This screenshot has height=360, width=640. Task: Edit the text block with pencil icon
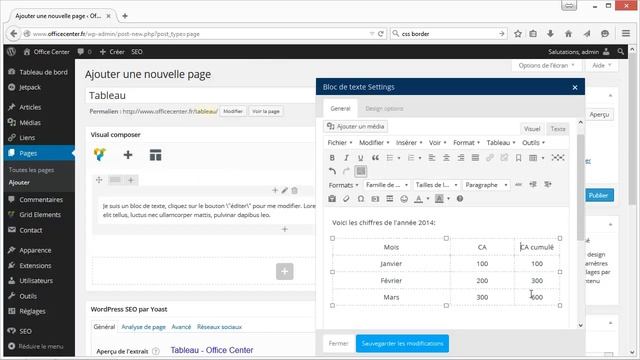pyautogui.click(x=284, y=190)
